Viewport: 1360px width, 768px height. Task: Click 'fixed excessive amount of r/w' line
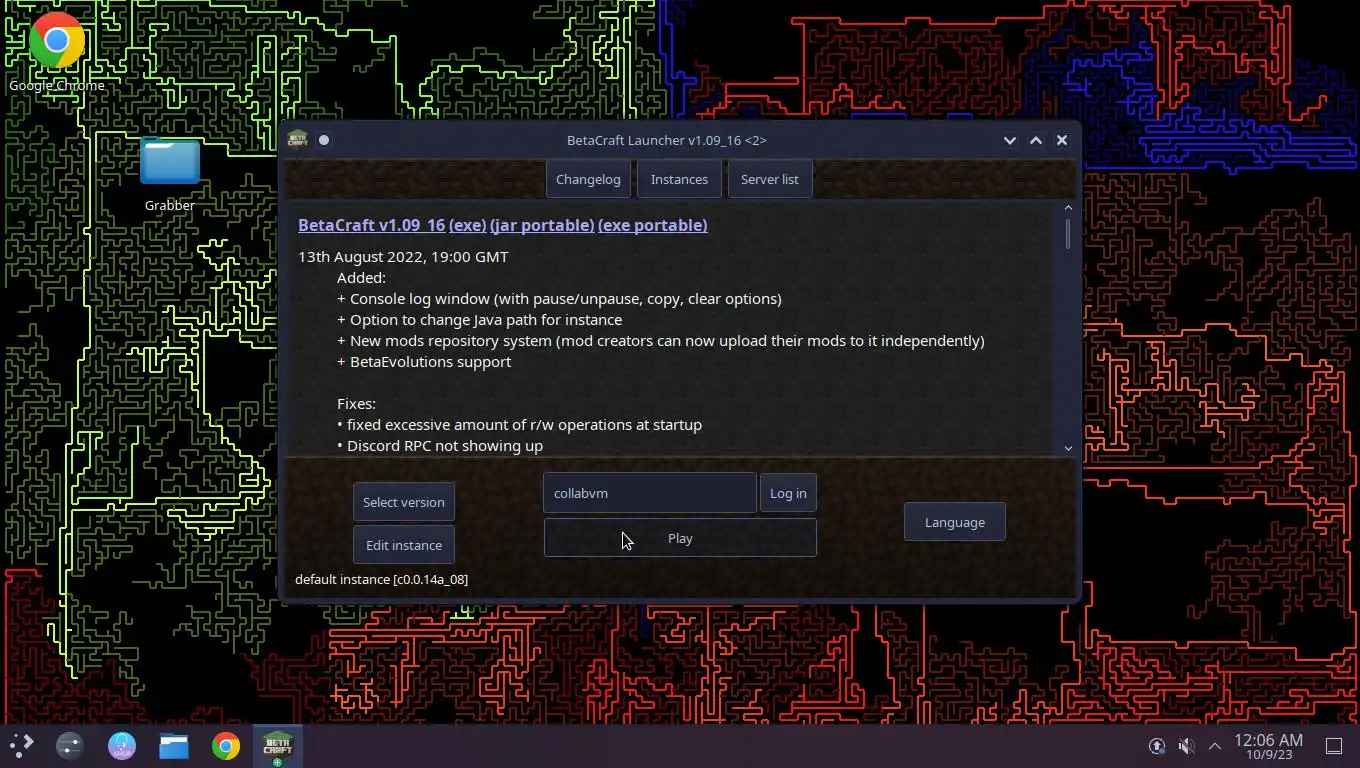click(x=519, y=424)
